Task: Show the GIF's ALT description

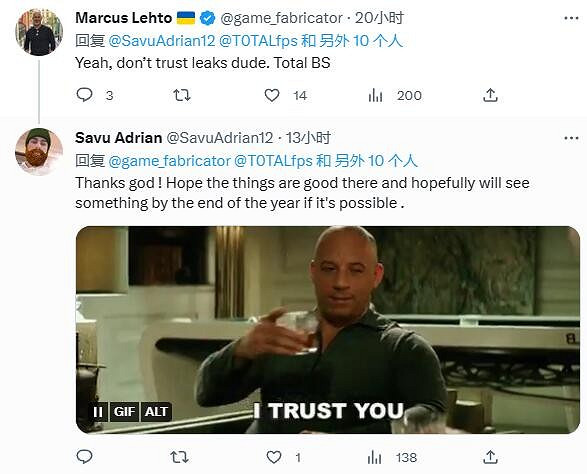Action: pos(156,412)
